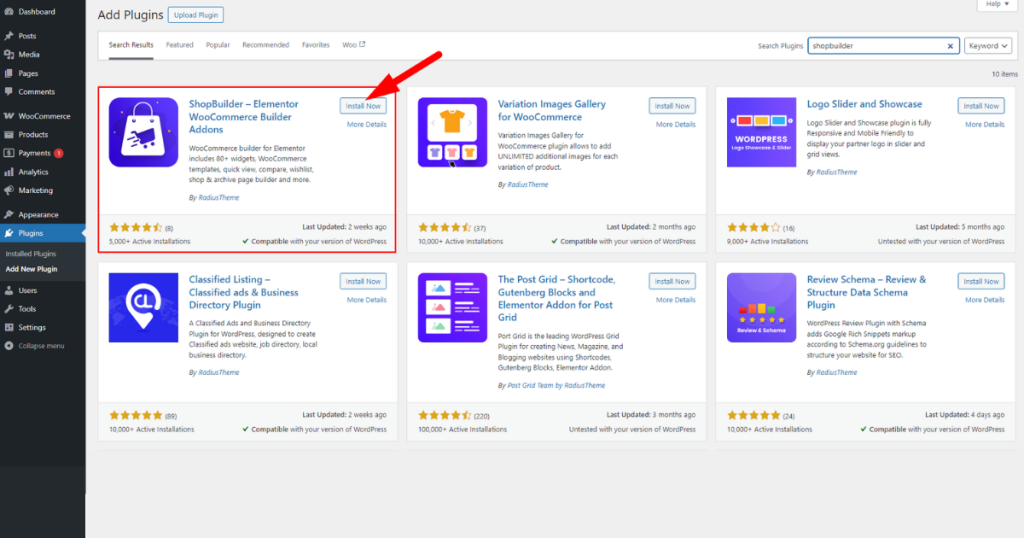Open the Logo Slider and Showcase title
The image size is (1024, 538).
pyautogui.click(x=864, y=104)
